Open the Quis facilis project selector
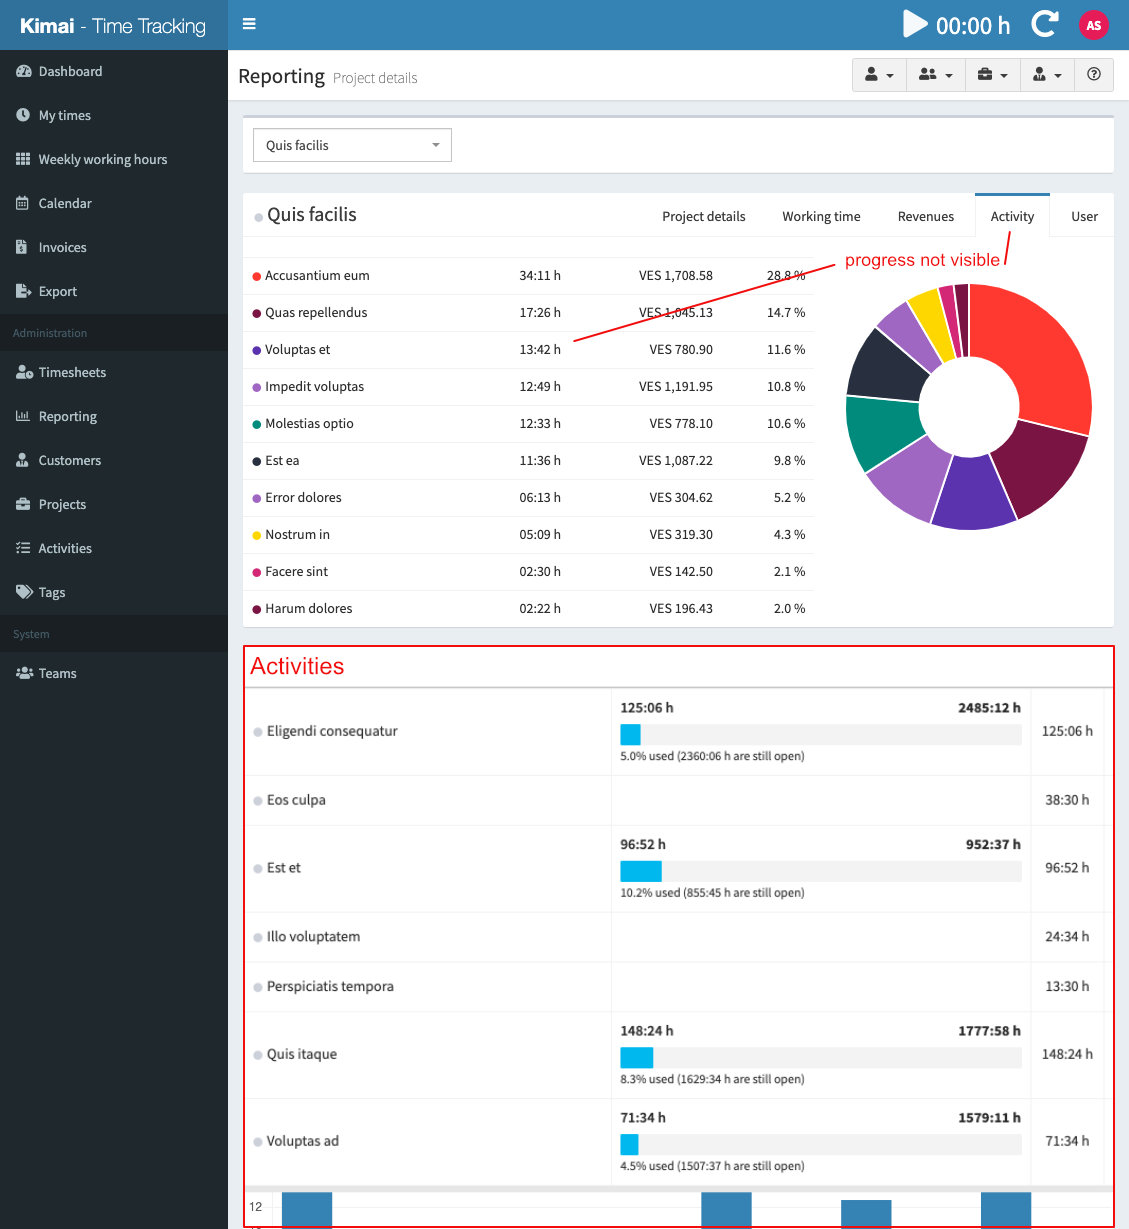The image size is (1129, 1229). point(352,145)
